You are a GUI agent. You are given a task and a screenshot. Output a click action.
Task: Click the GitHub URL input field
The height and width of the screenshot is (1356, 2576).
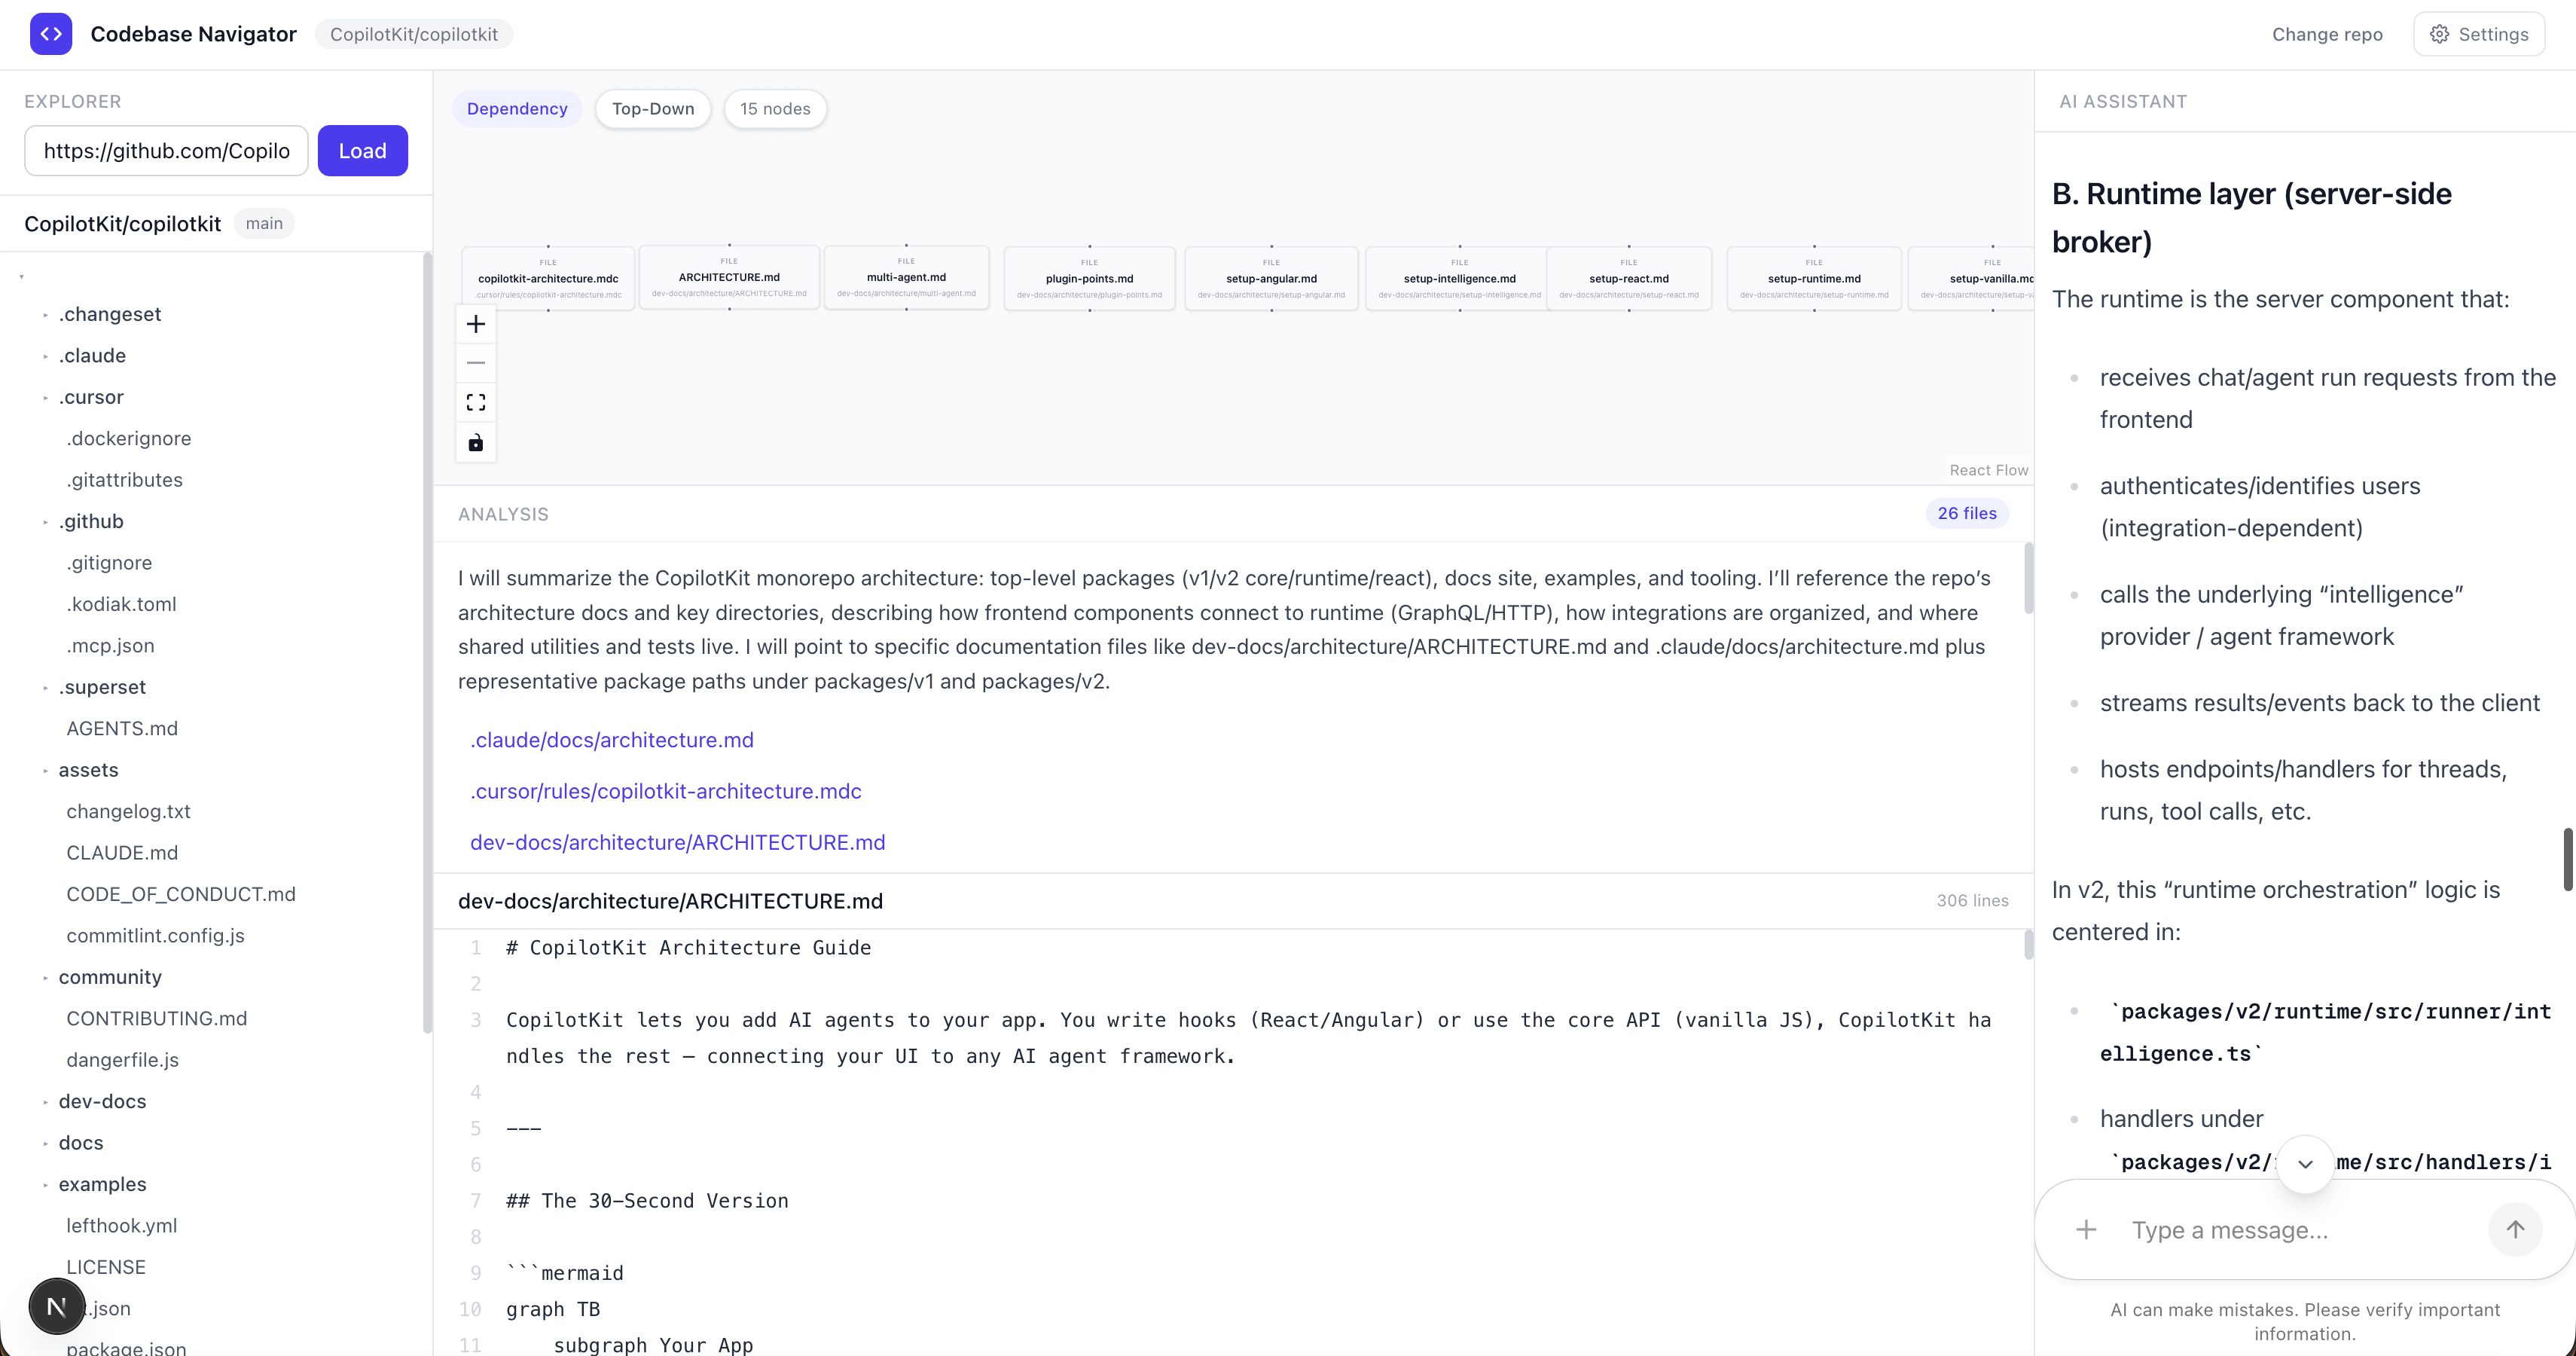click(x=166, y=151)
